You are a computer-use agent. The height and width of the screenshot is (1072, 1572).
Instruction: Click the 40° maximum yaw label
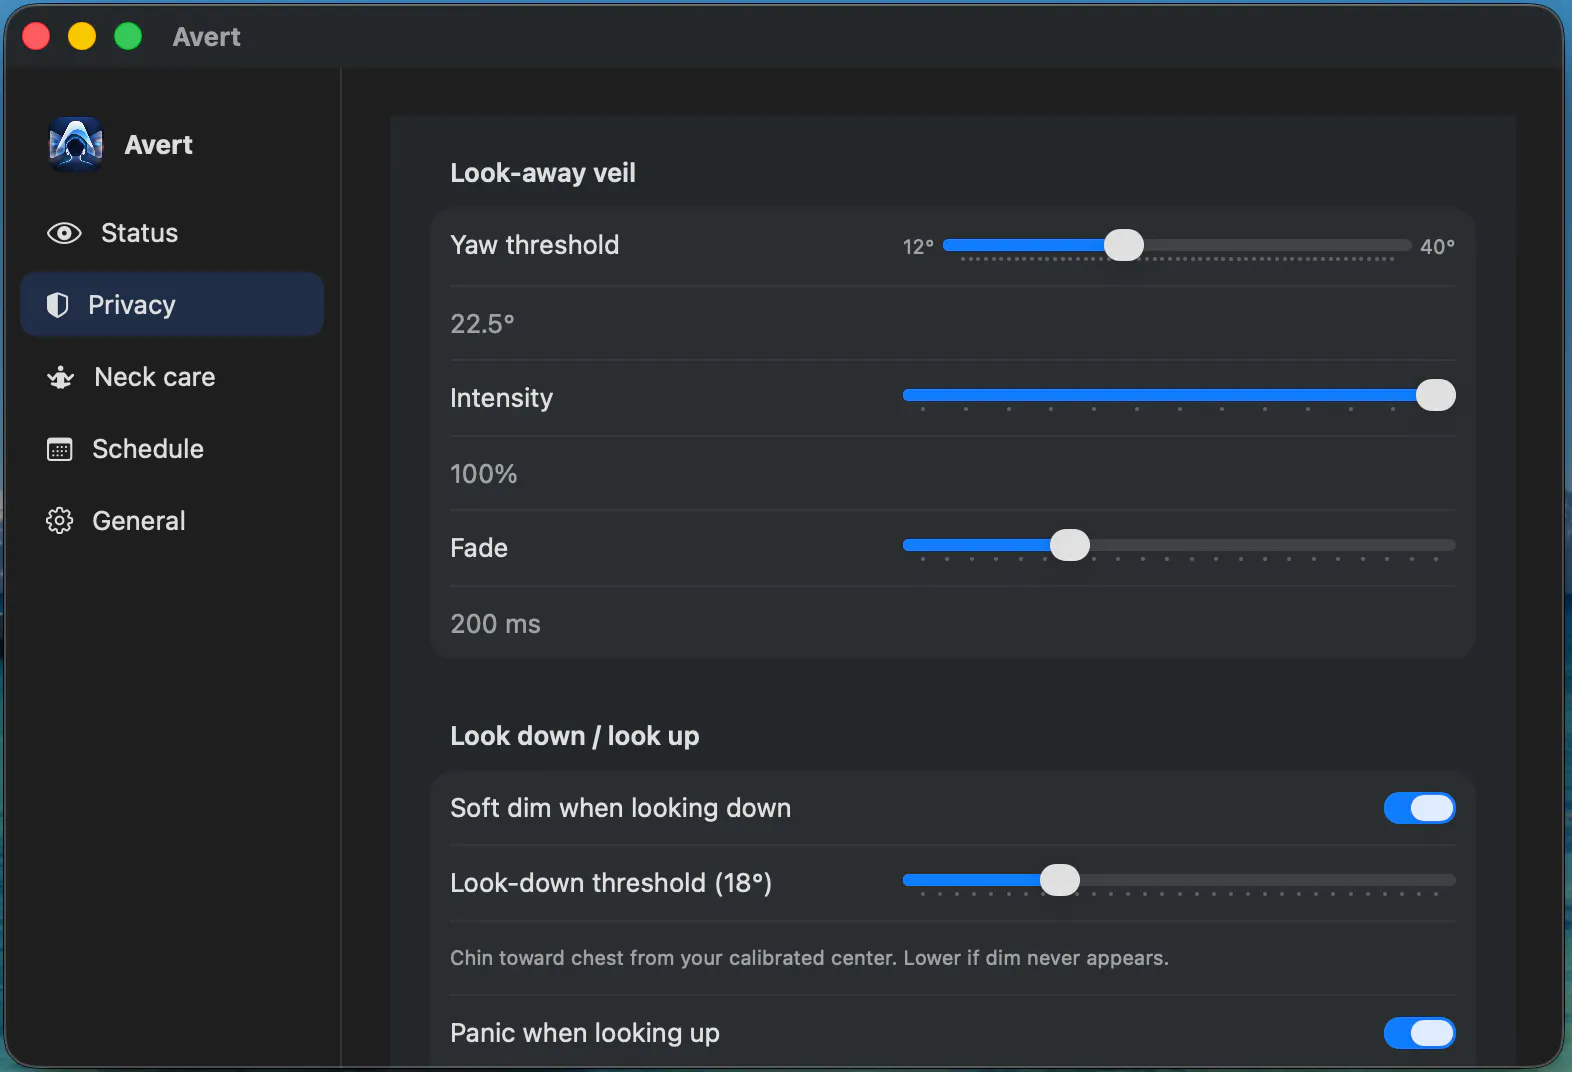point(1437,247)
